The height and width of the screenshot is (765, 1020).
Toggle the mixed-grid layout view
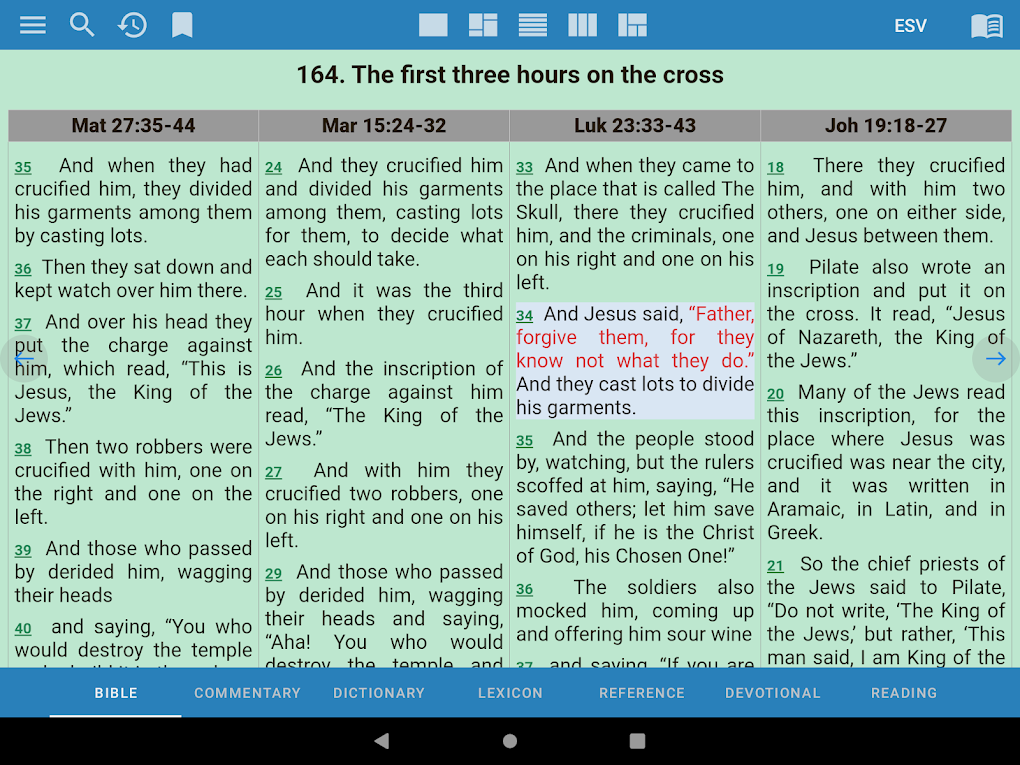[x=632, y=25]
